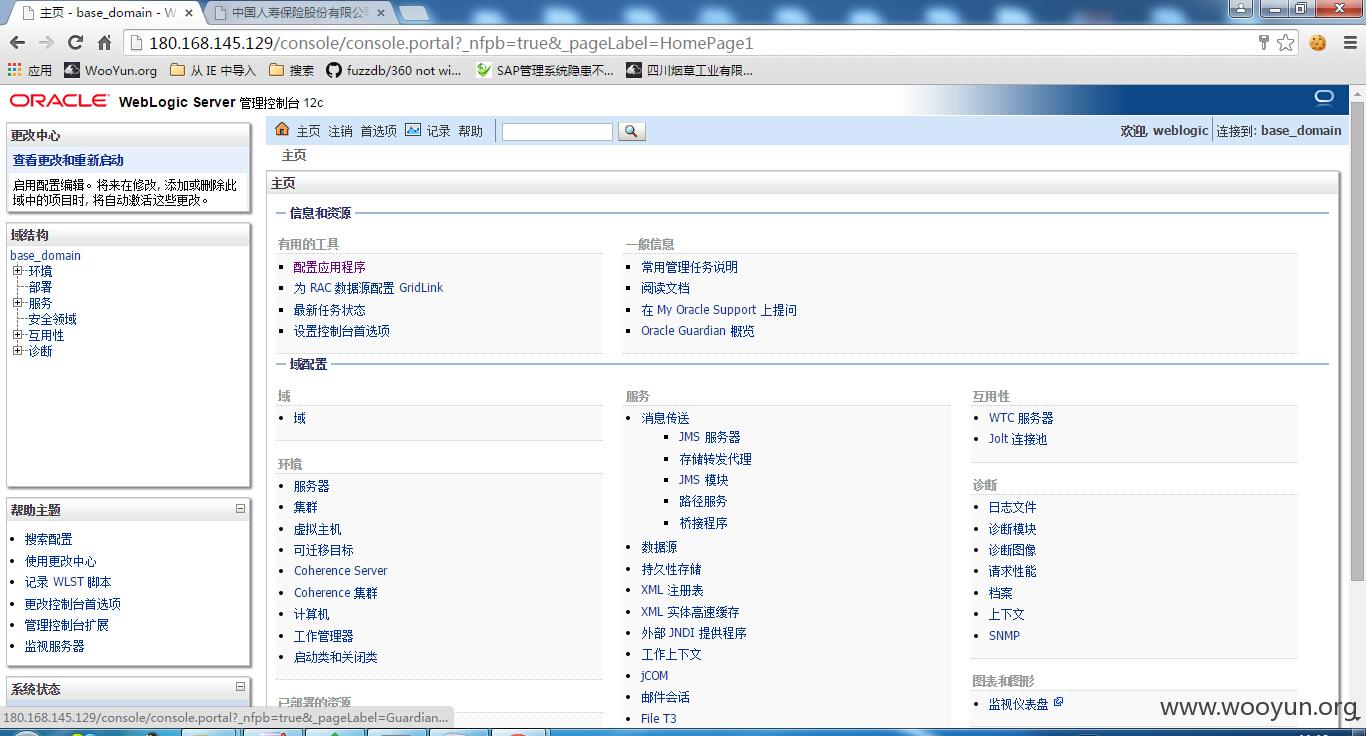Screen dimensions: 1366x736
Task: Open the 日志文件 link
Action: pyautogui.click(x=1012, y=507)
